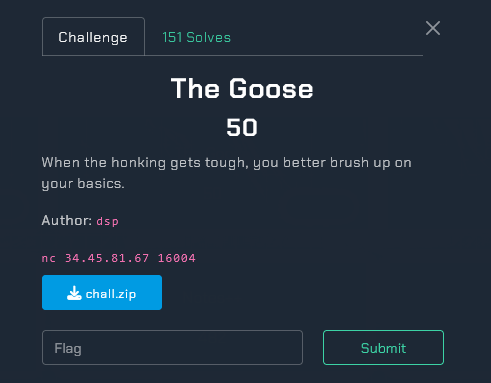Close the challenge dialog with the X icon
This screenshot has height=383, width=491.
pos(433,28)
